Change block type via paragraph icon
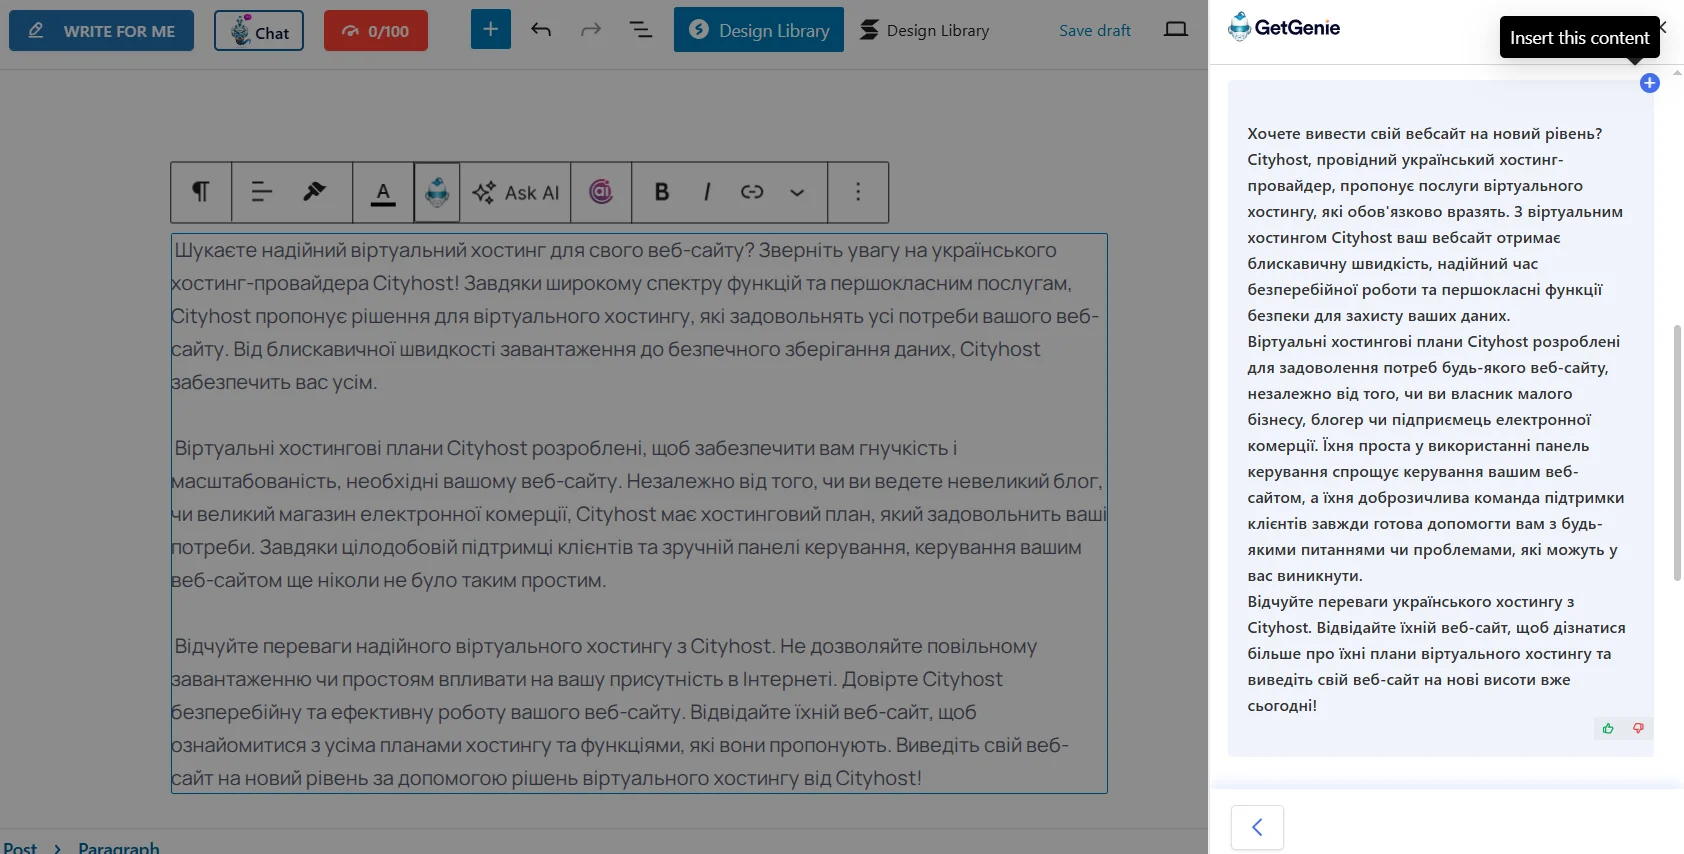Image resolution: width=1684 pixels, height=854 pixels. tap(201, 192)
